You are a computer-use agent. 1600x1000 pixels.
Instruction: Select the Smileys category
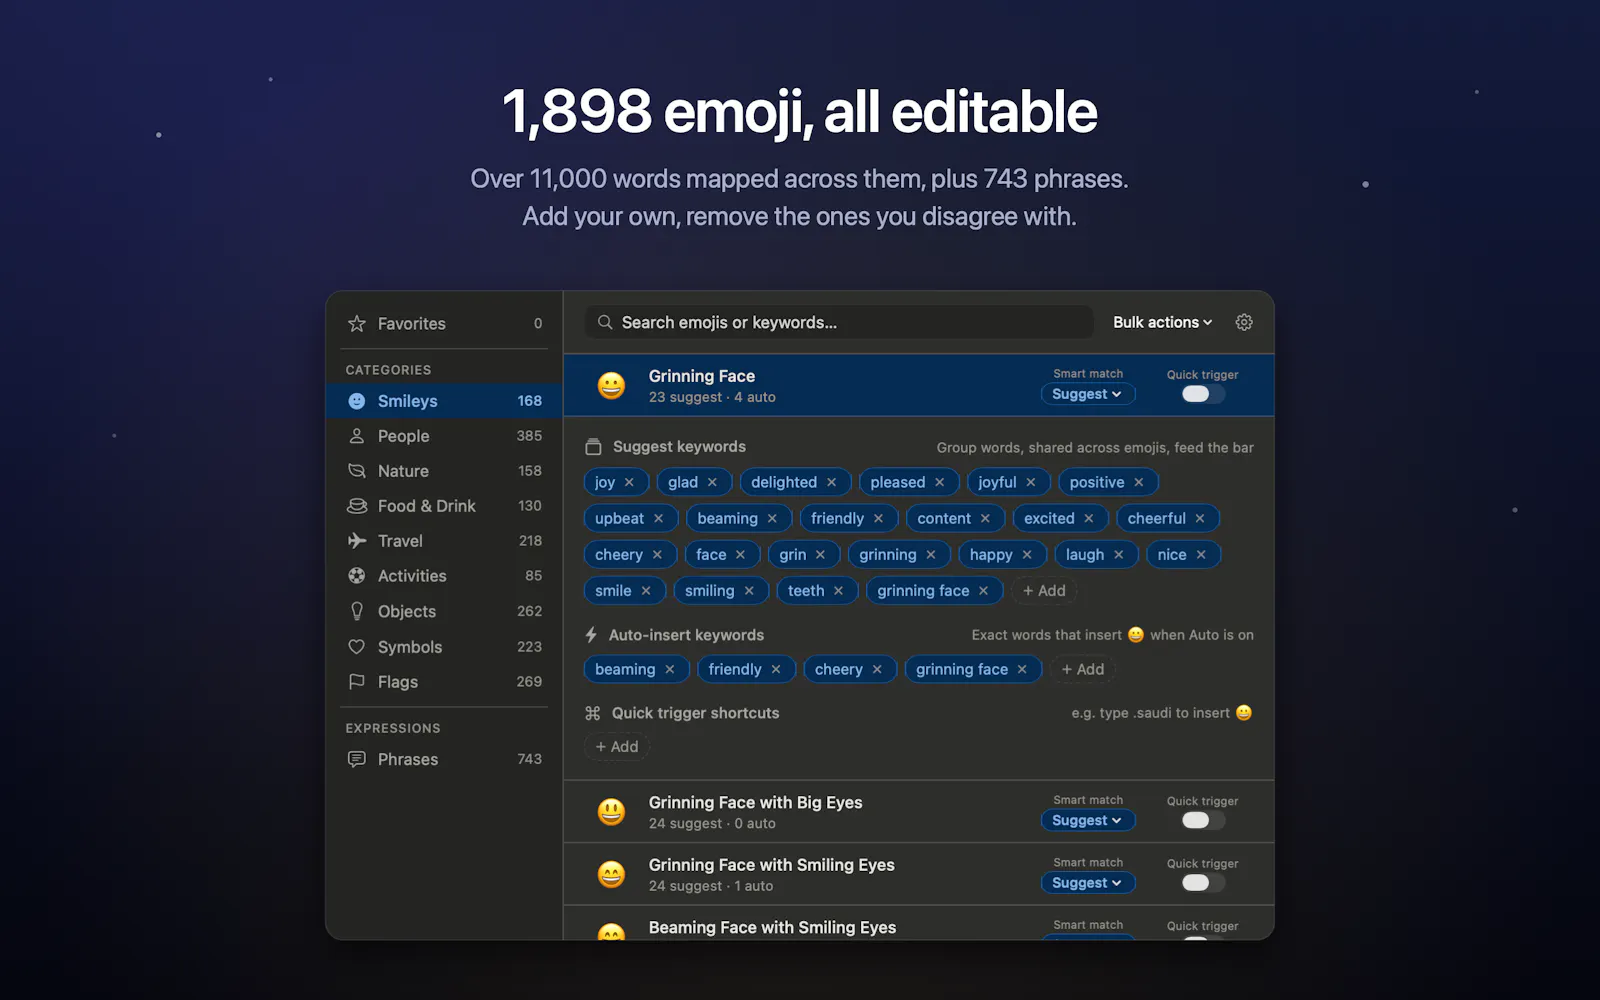tap(444, 401)
